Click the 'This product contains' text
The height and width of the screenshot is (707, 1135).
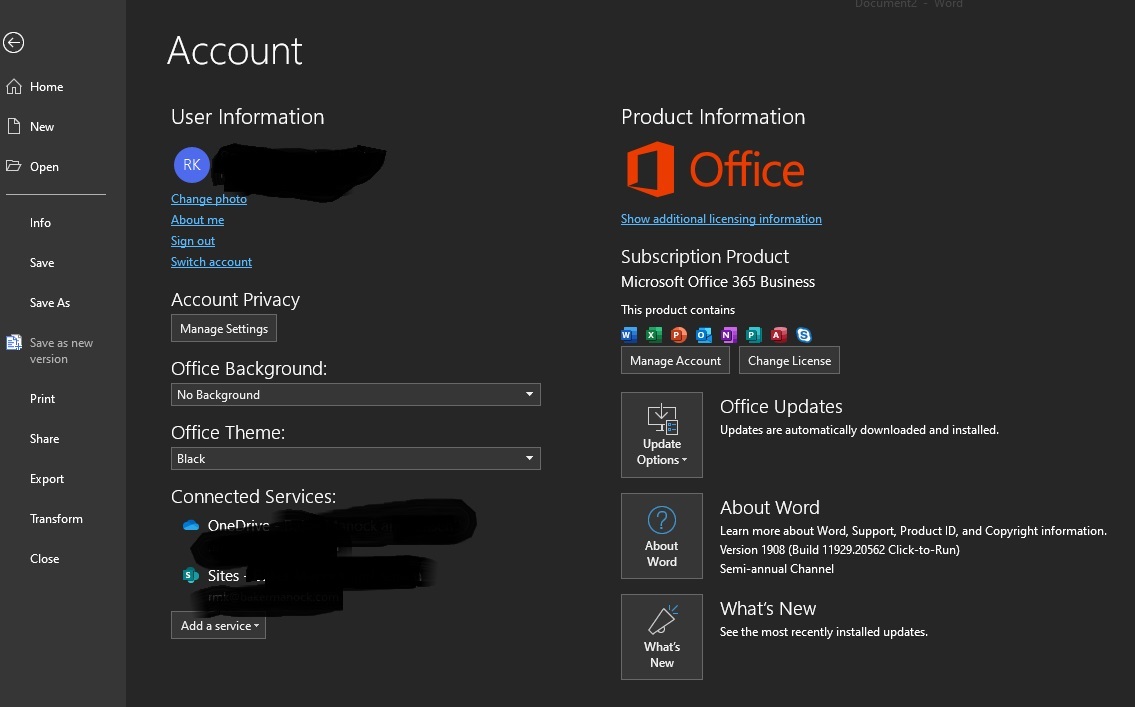pos(678,310)
